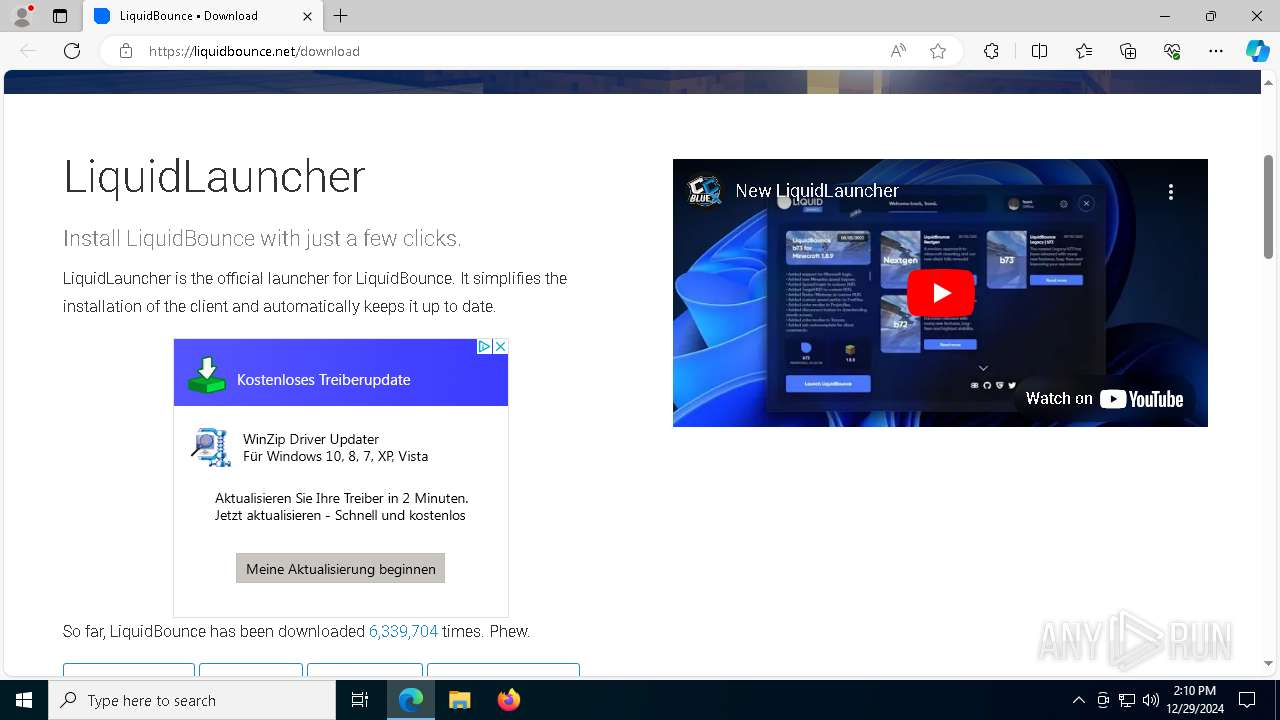
Task: Open the Favorites list icon
Action: (x=1084, y=51)
